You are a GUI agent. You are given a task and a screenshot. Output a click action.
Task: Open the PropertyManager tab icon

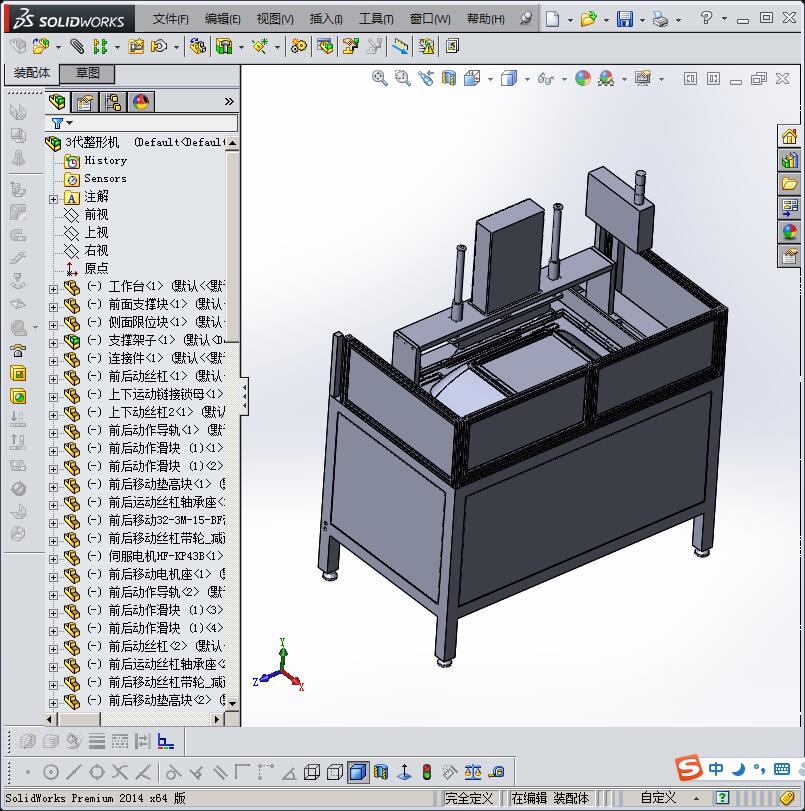86,102
